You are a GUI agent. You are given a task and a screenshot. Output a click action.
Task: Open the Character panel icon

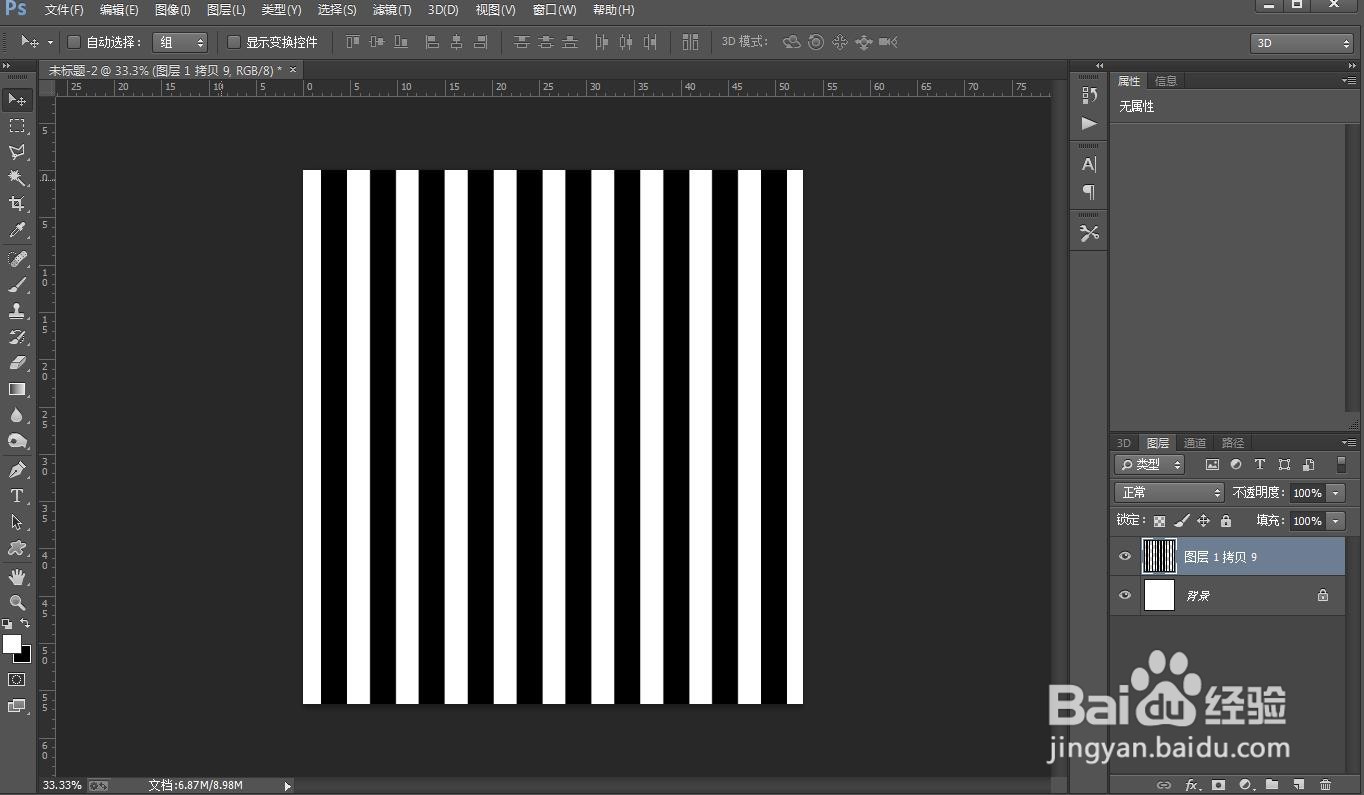click(1089, 165)
